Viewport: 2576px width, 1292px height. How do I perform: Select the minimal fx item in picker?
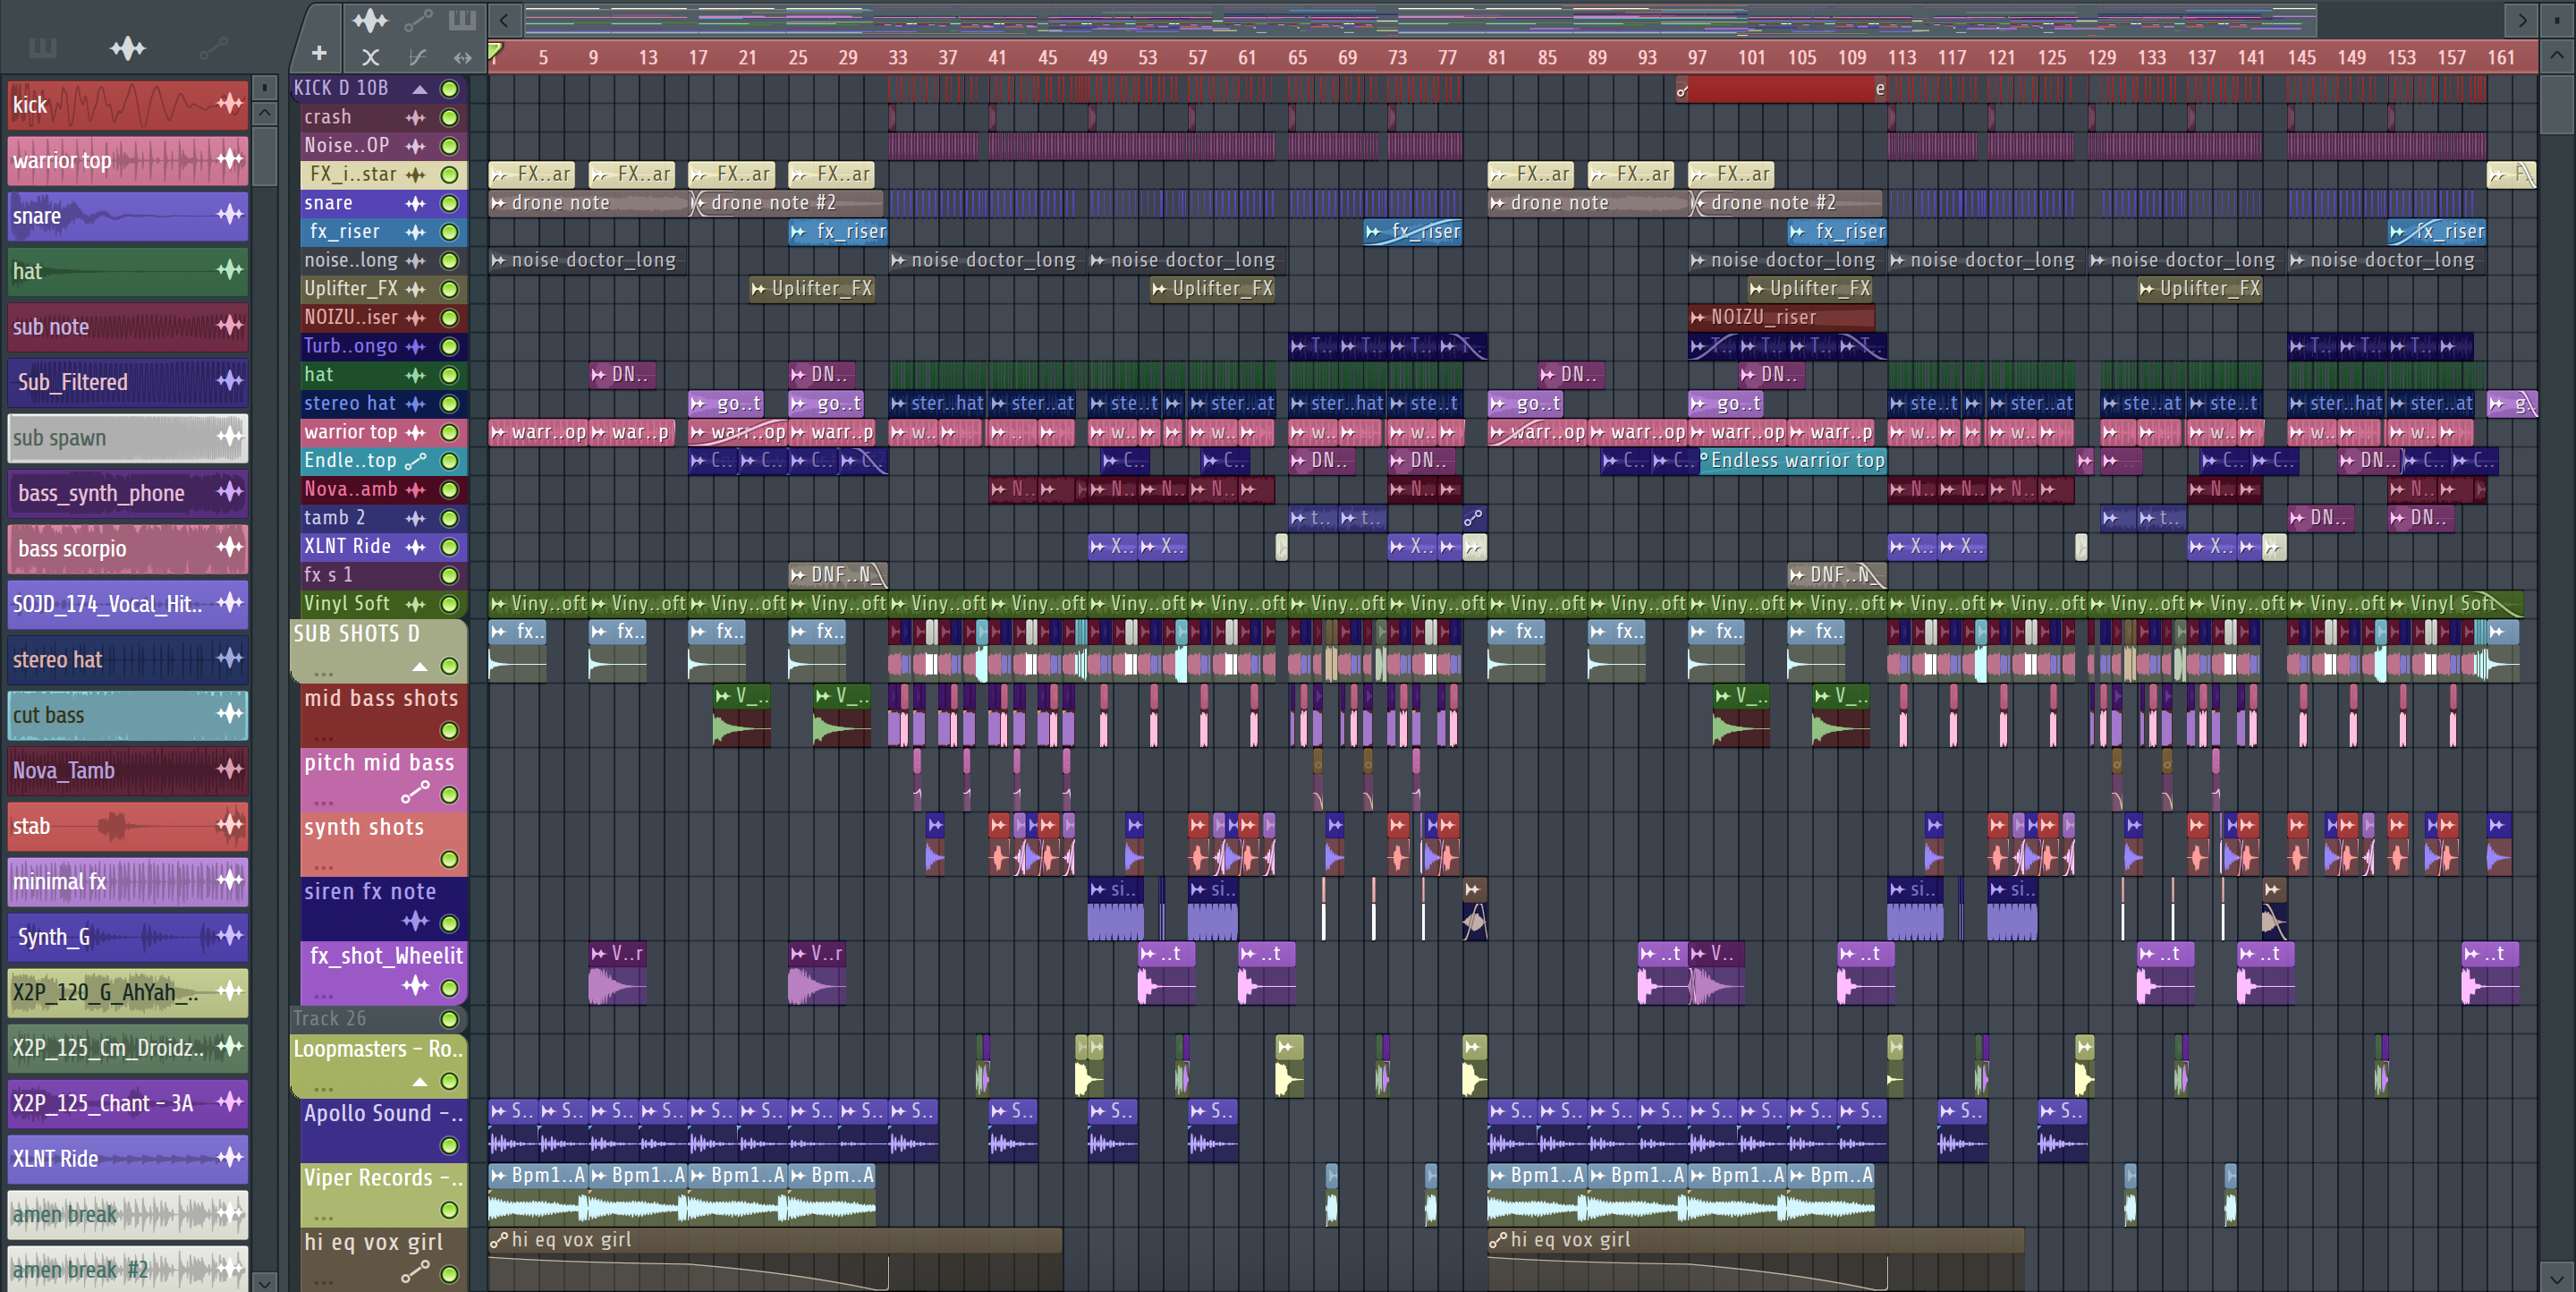point(128,881)
